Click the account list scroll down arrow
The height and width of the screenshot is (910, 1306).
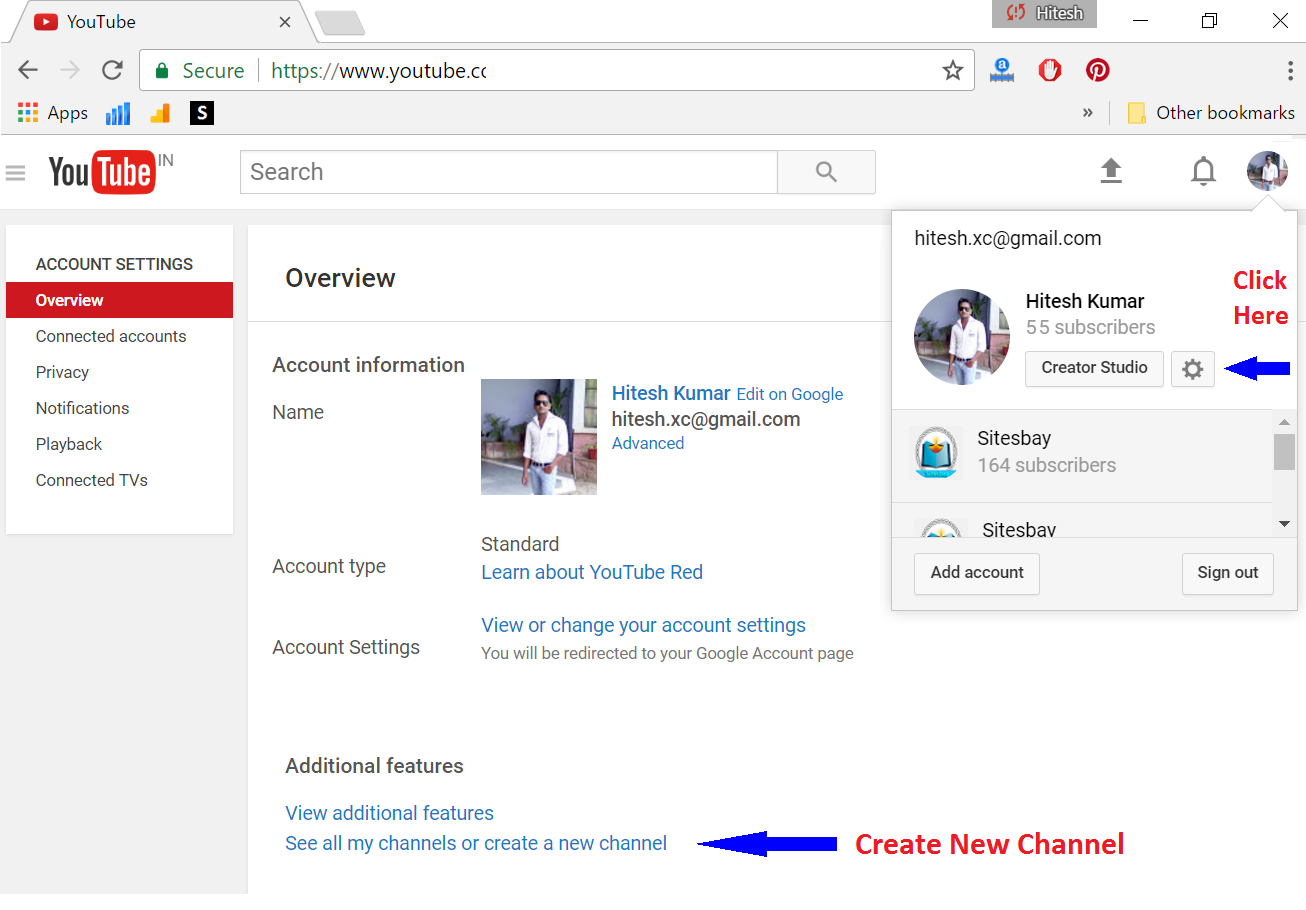click(x=1284, y=525)
